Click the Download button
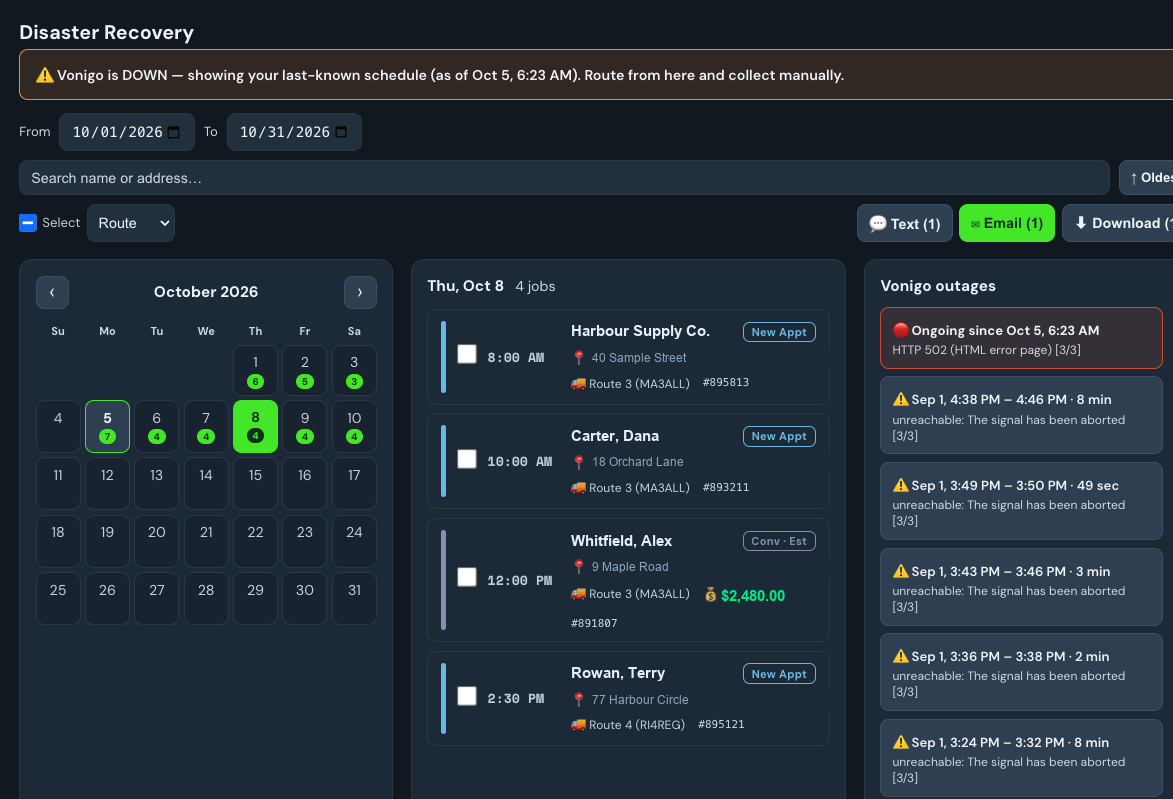This screenshot has height=799, width=1173. coord(1118,223)
